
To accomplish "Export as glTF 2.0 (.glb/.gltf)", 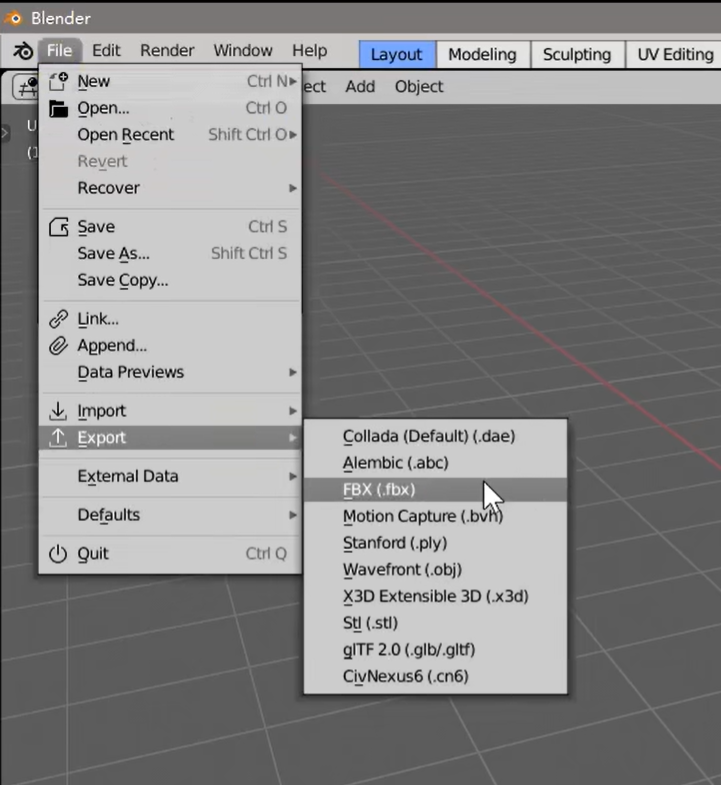I will pos(436,650).
